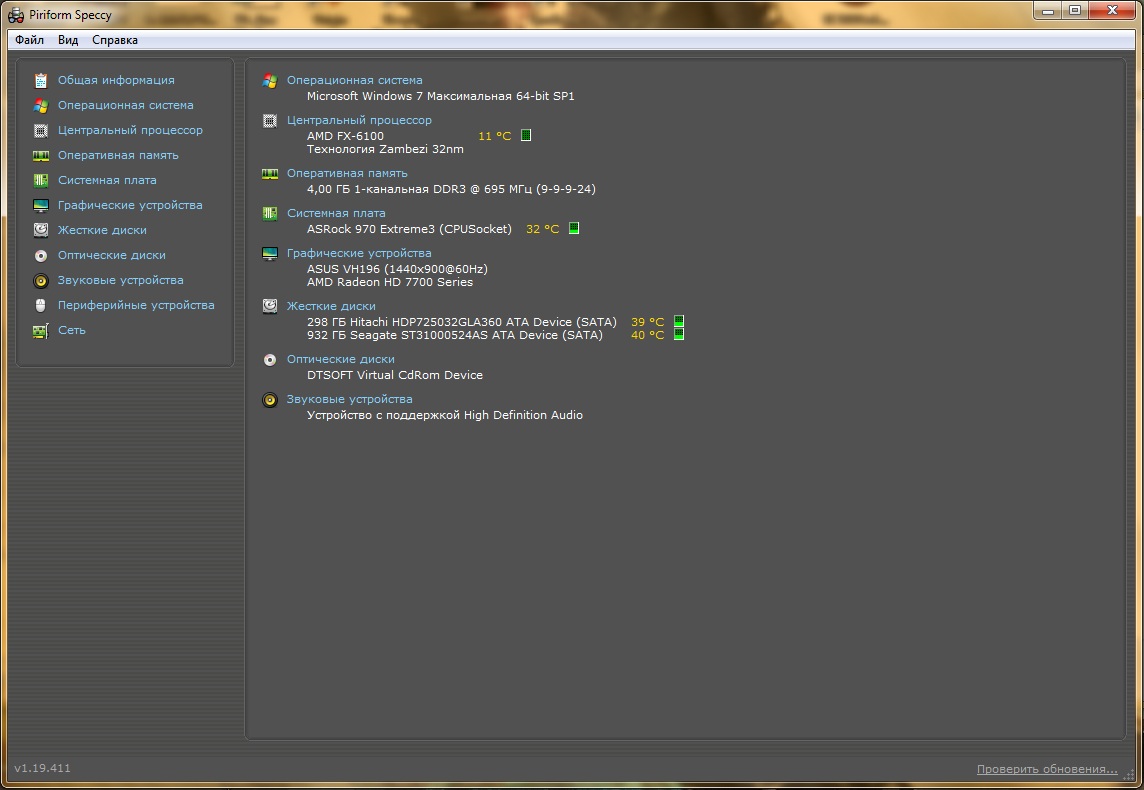Go to Операционная система in the sidebar

[125, 105]
